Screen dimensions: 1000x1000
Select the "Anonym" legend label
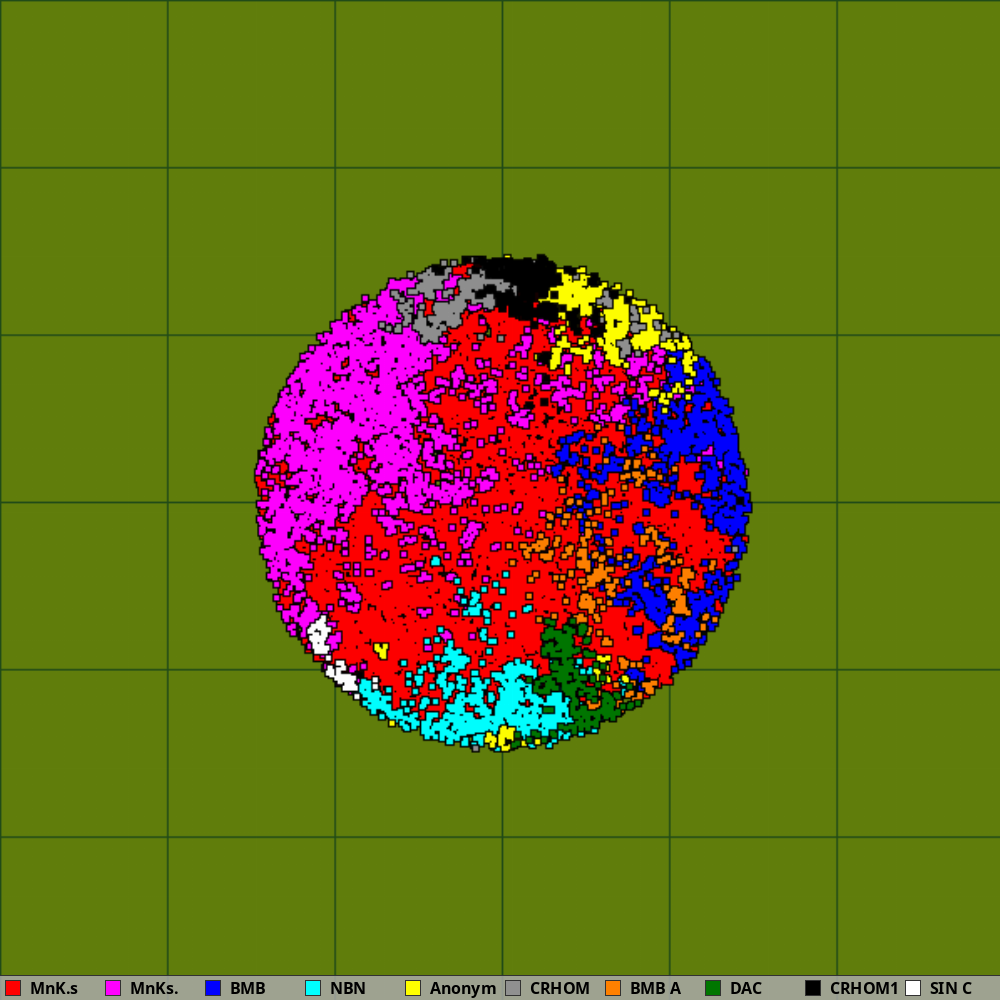tap(463, 989)
